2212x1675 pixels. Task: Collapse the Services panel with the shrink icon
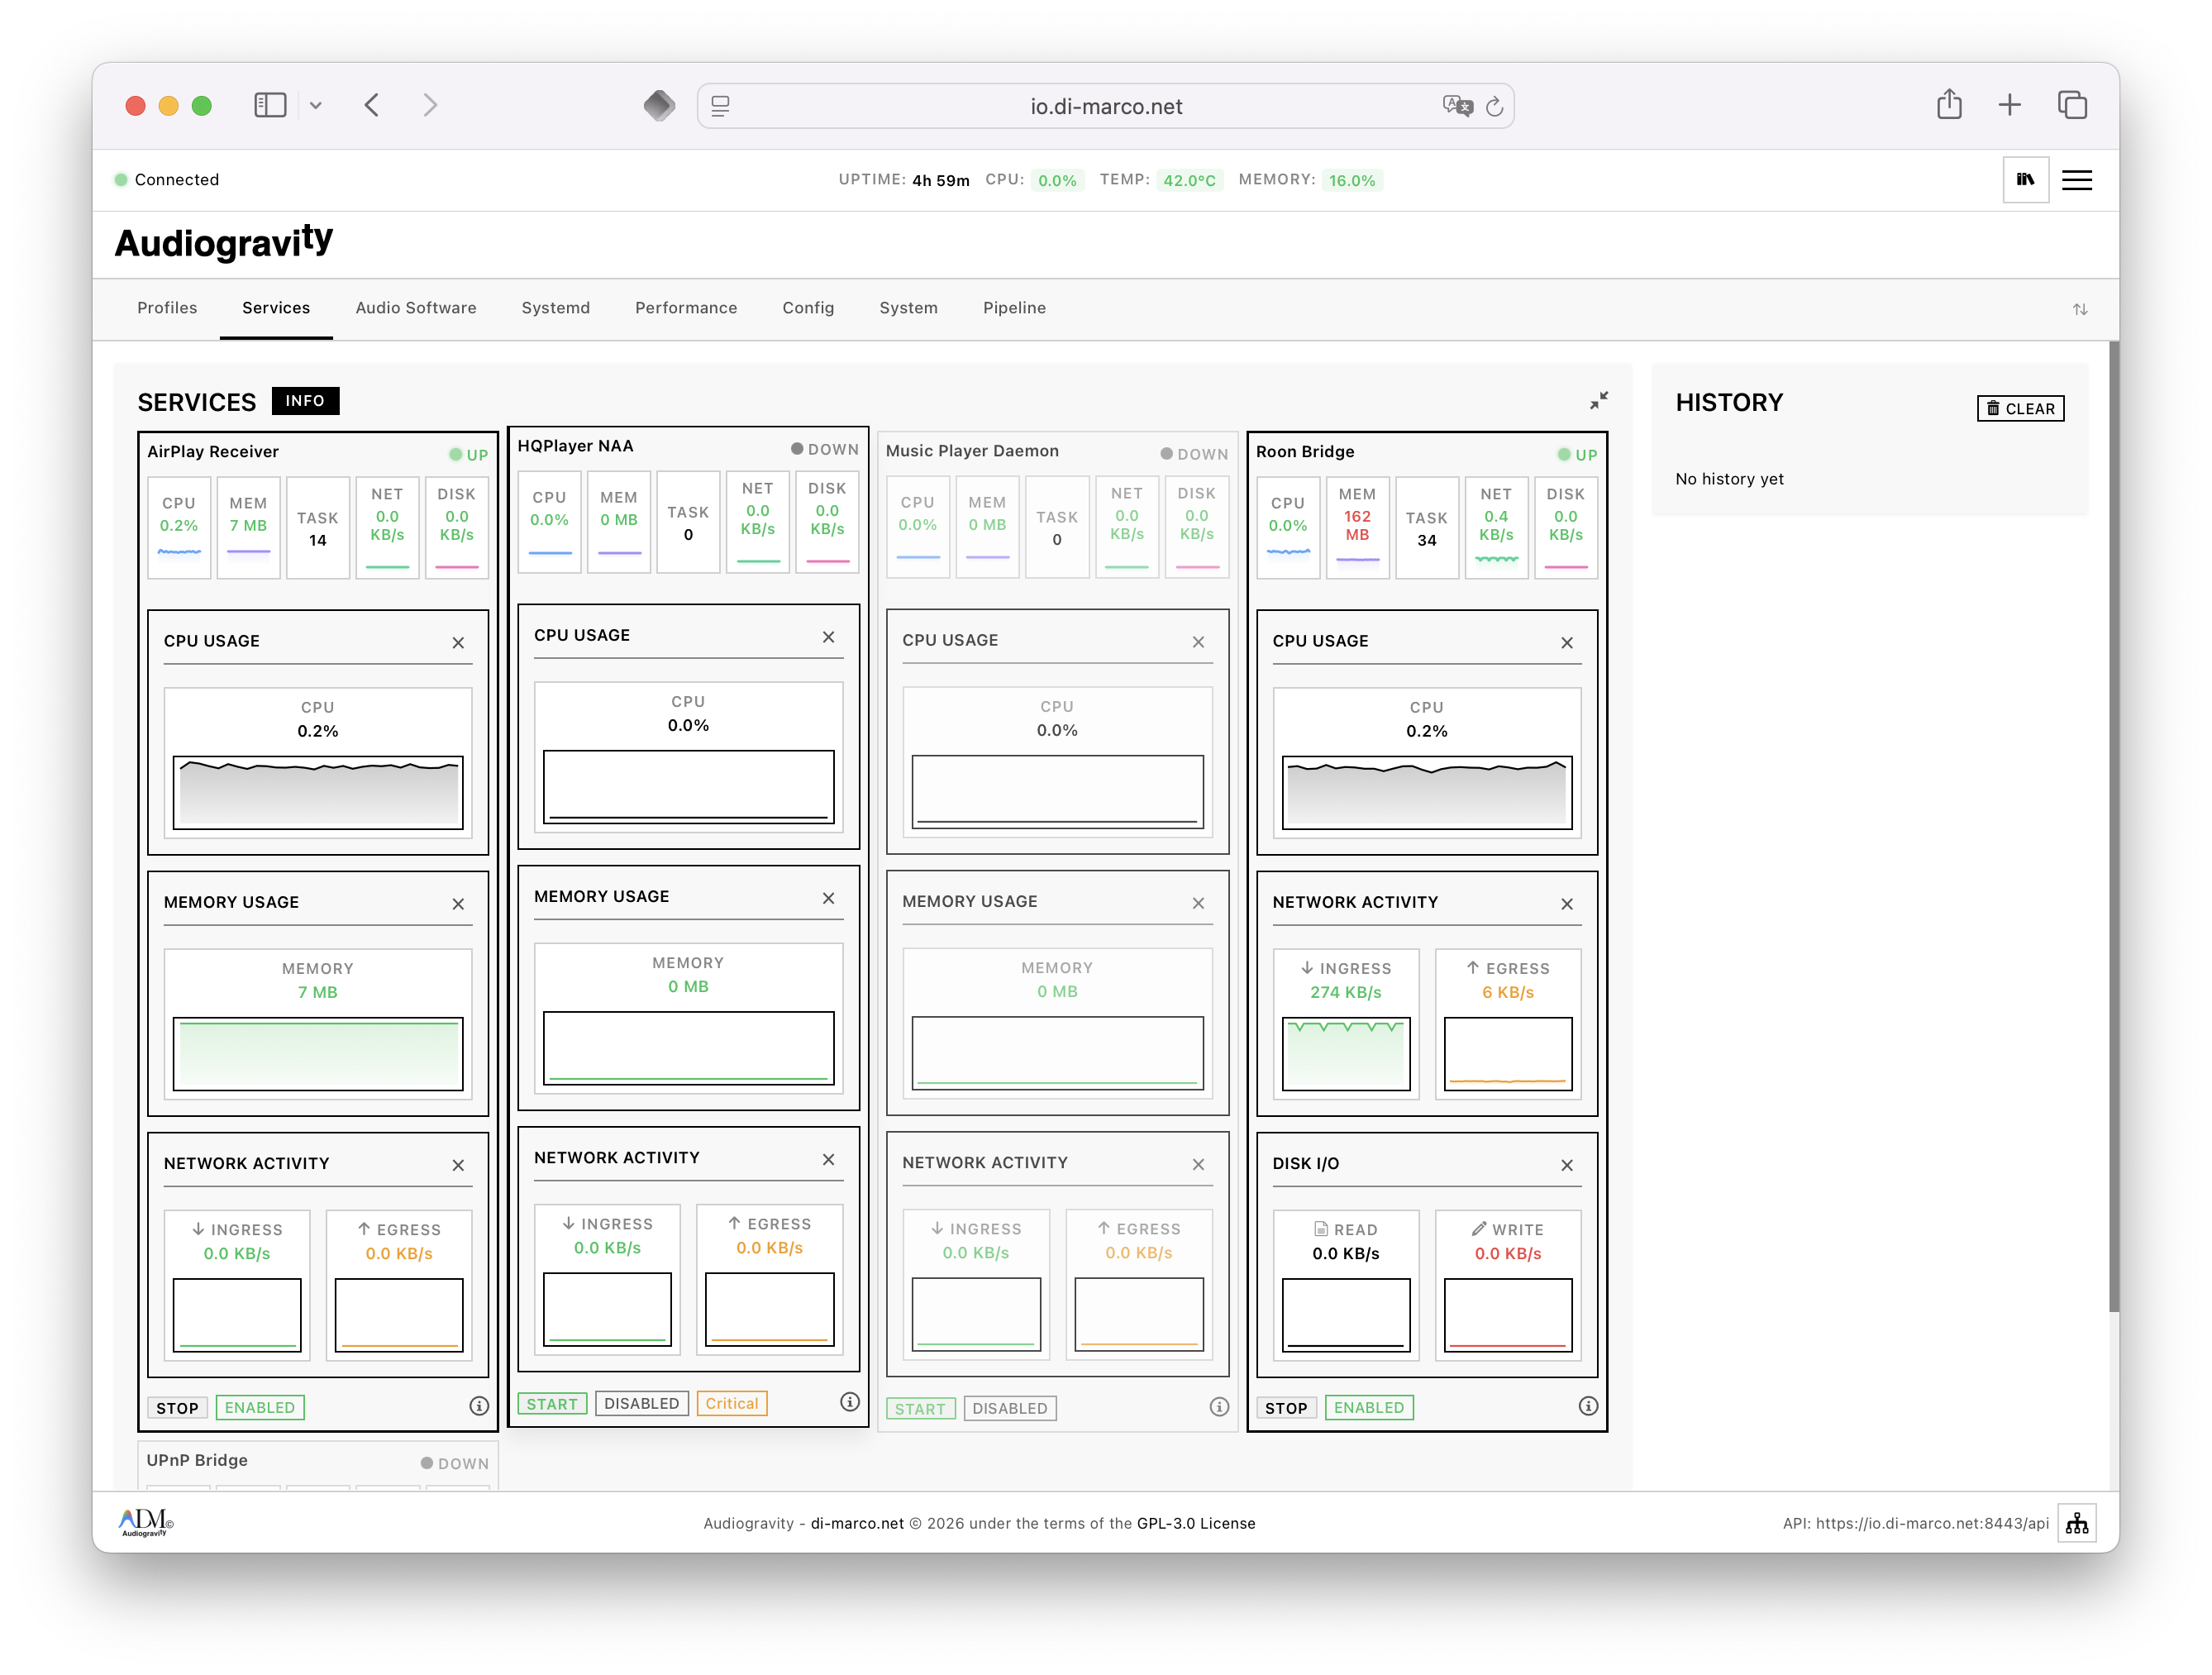click(x=1599, y=400)
